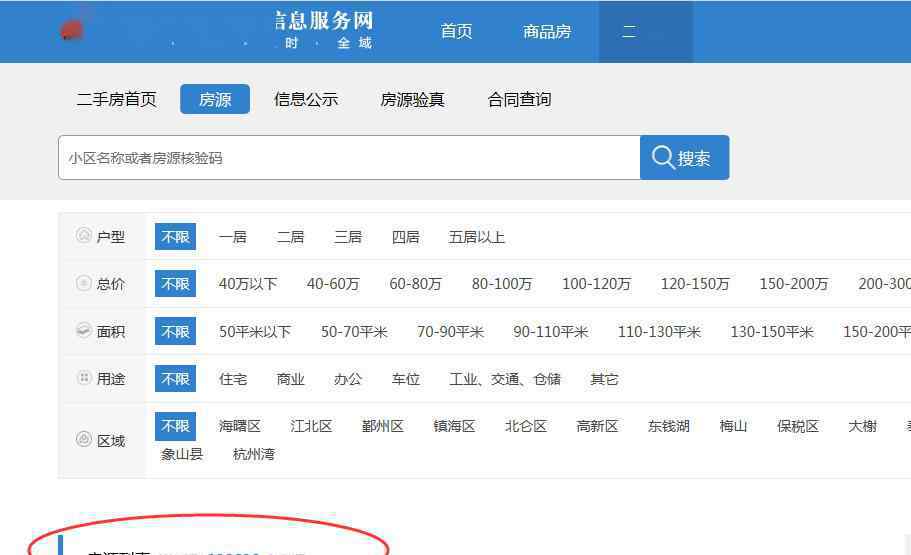Open the 房源验真 tab
The image size is (911, 555).
click(413, 99)
